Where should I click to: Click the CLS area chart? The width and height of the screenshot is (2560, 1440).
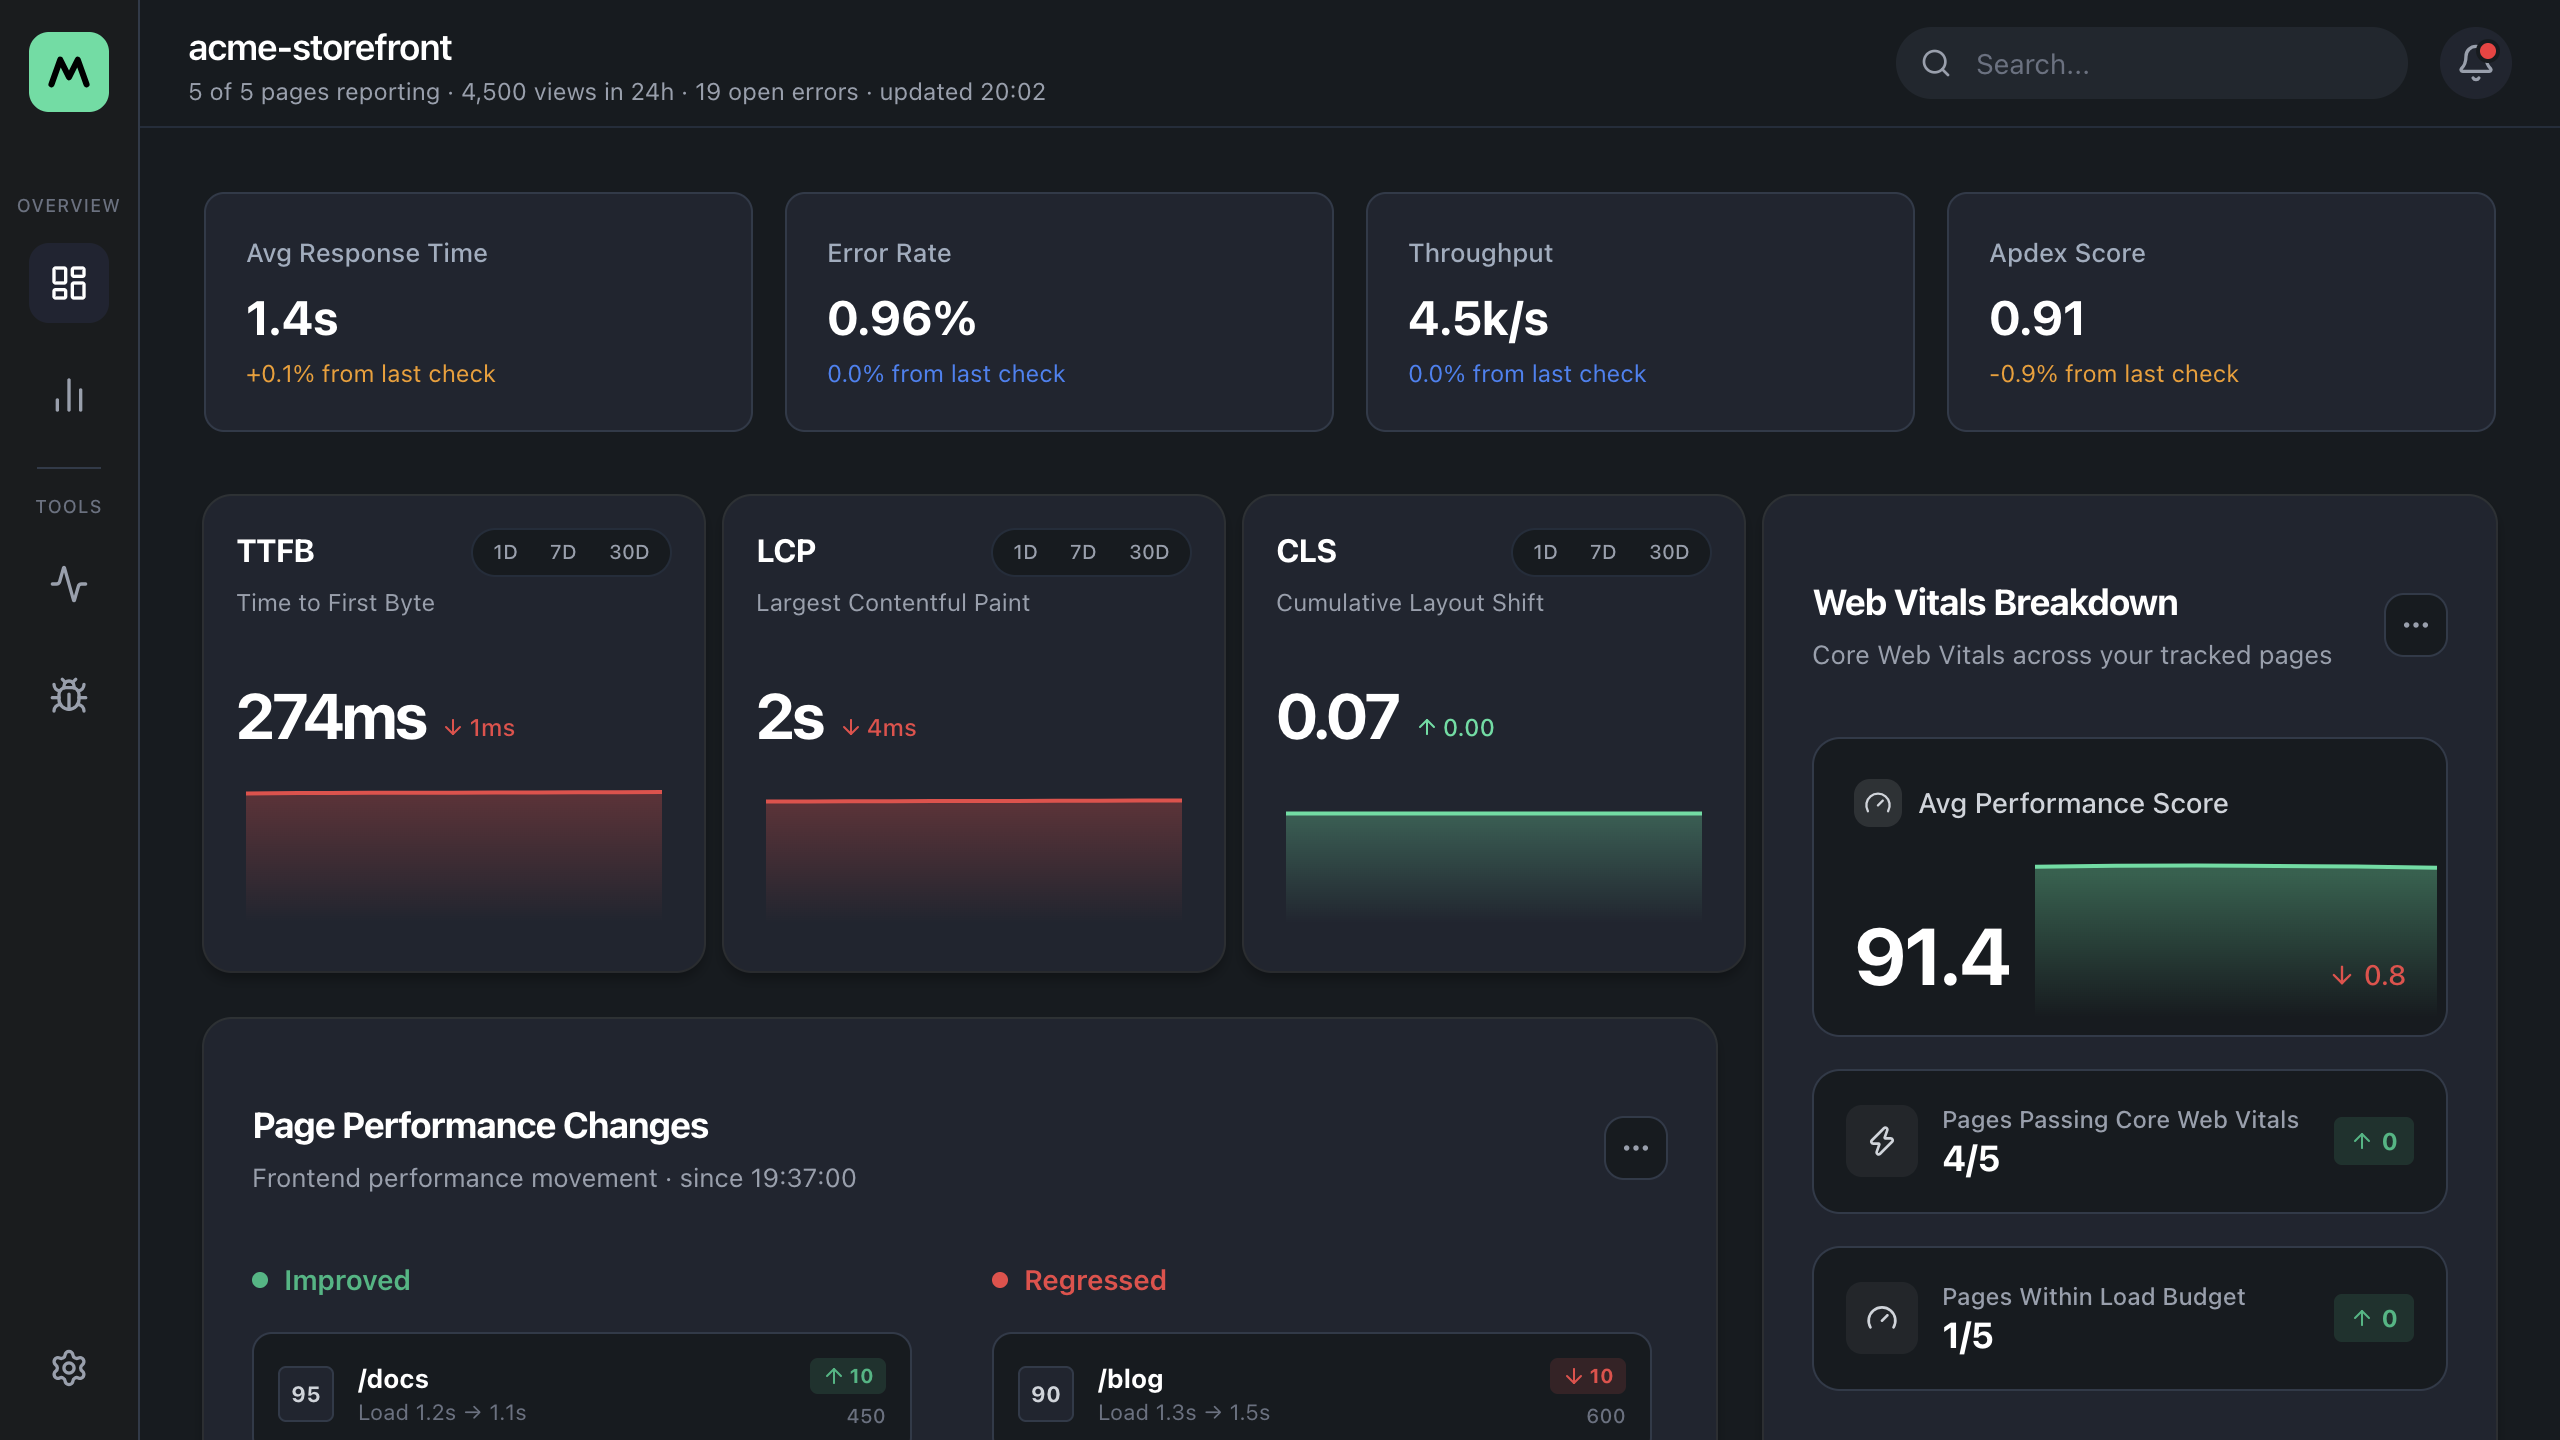click(x=1494, y=864)
